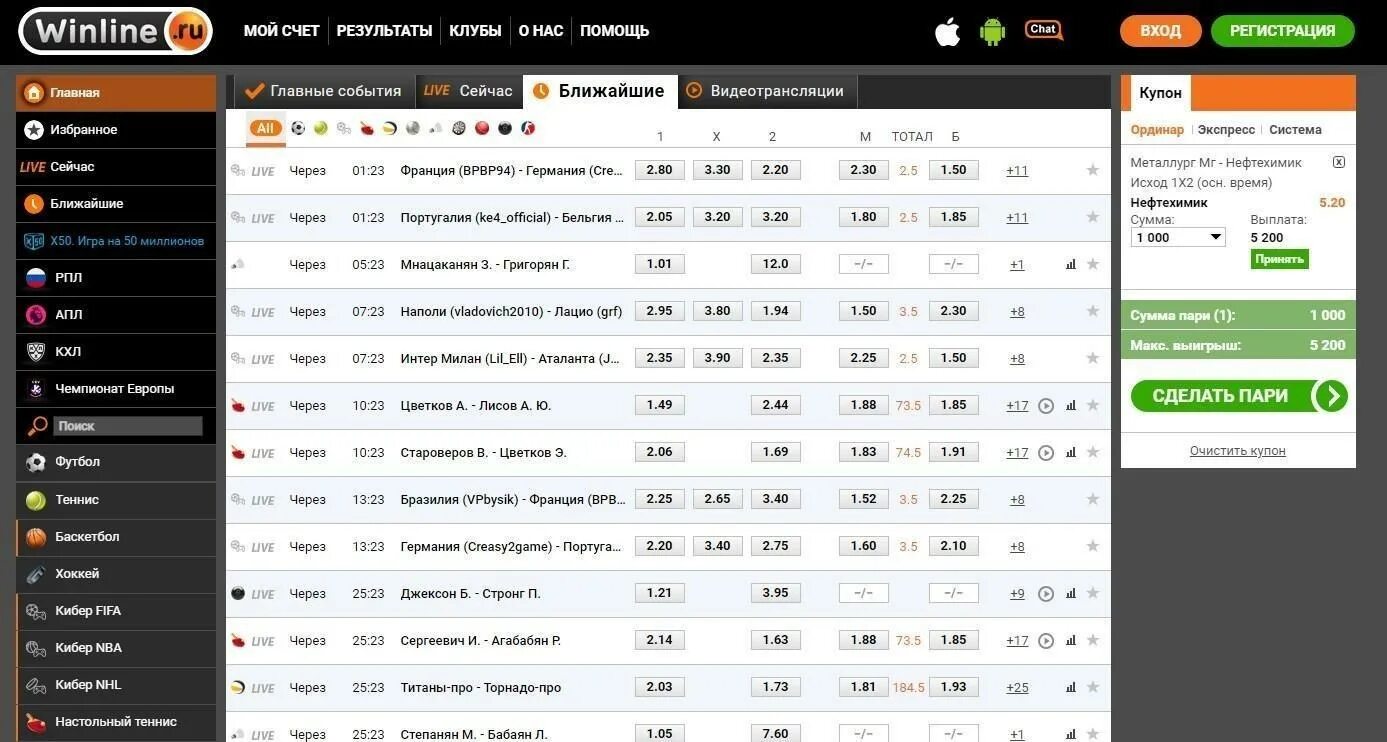Add Франция - Германия match to favorites star
This screenshot has width=1387, height=742.
click(1093, 171)
